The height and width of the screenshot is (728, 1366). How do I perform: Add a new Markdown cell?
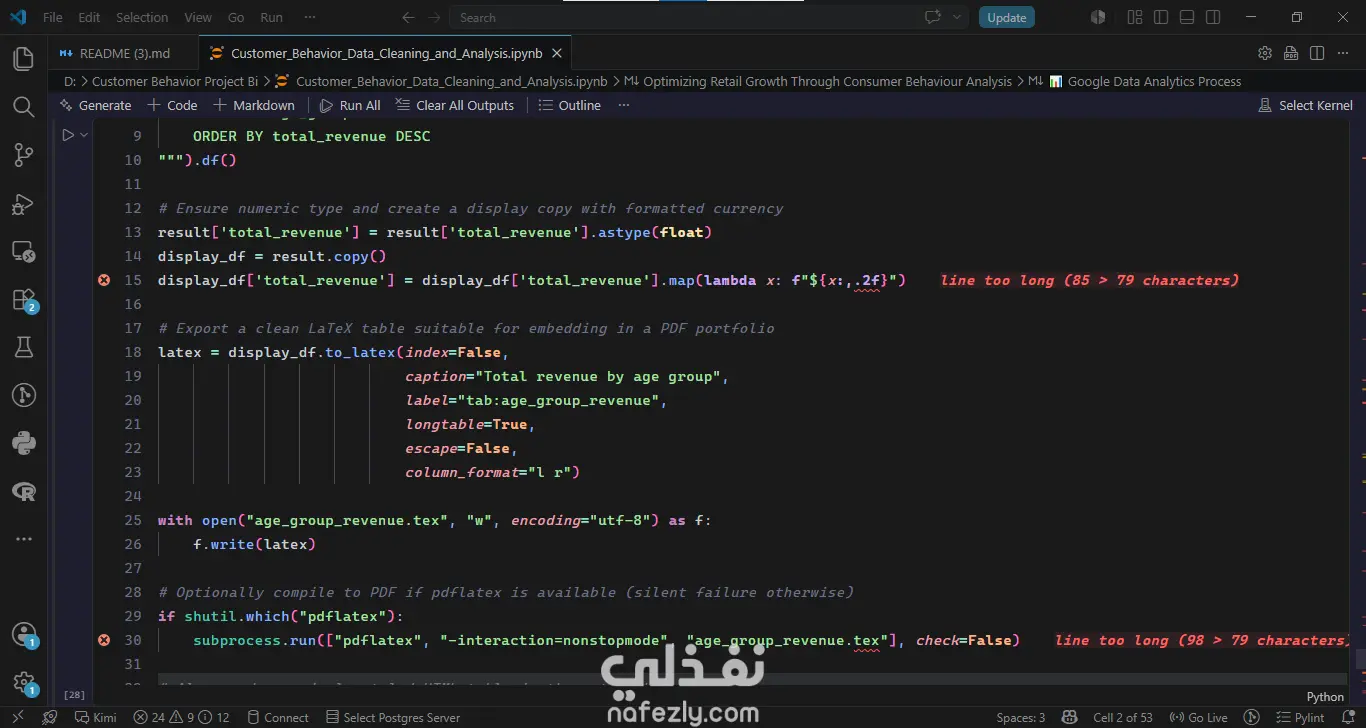[x=254, y=105]
